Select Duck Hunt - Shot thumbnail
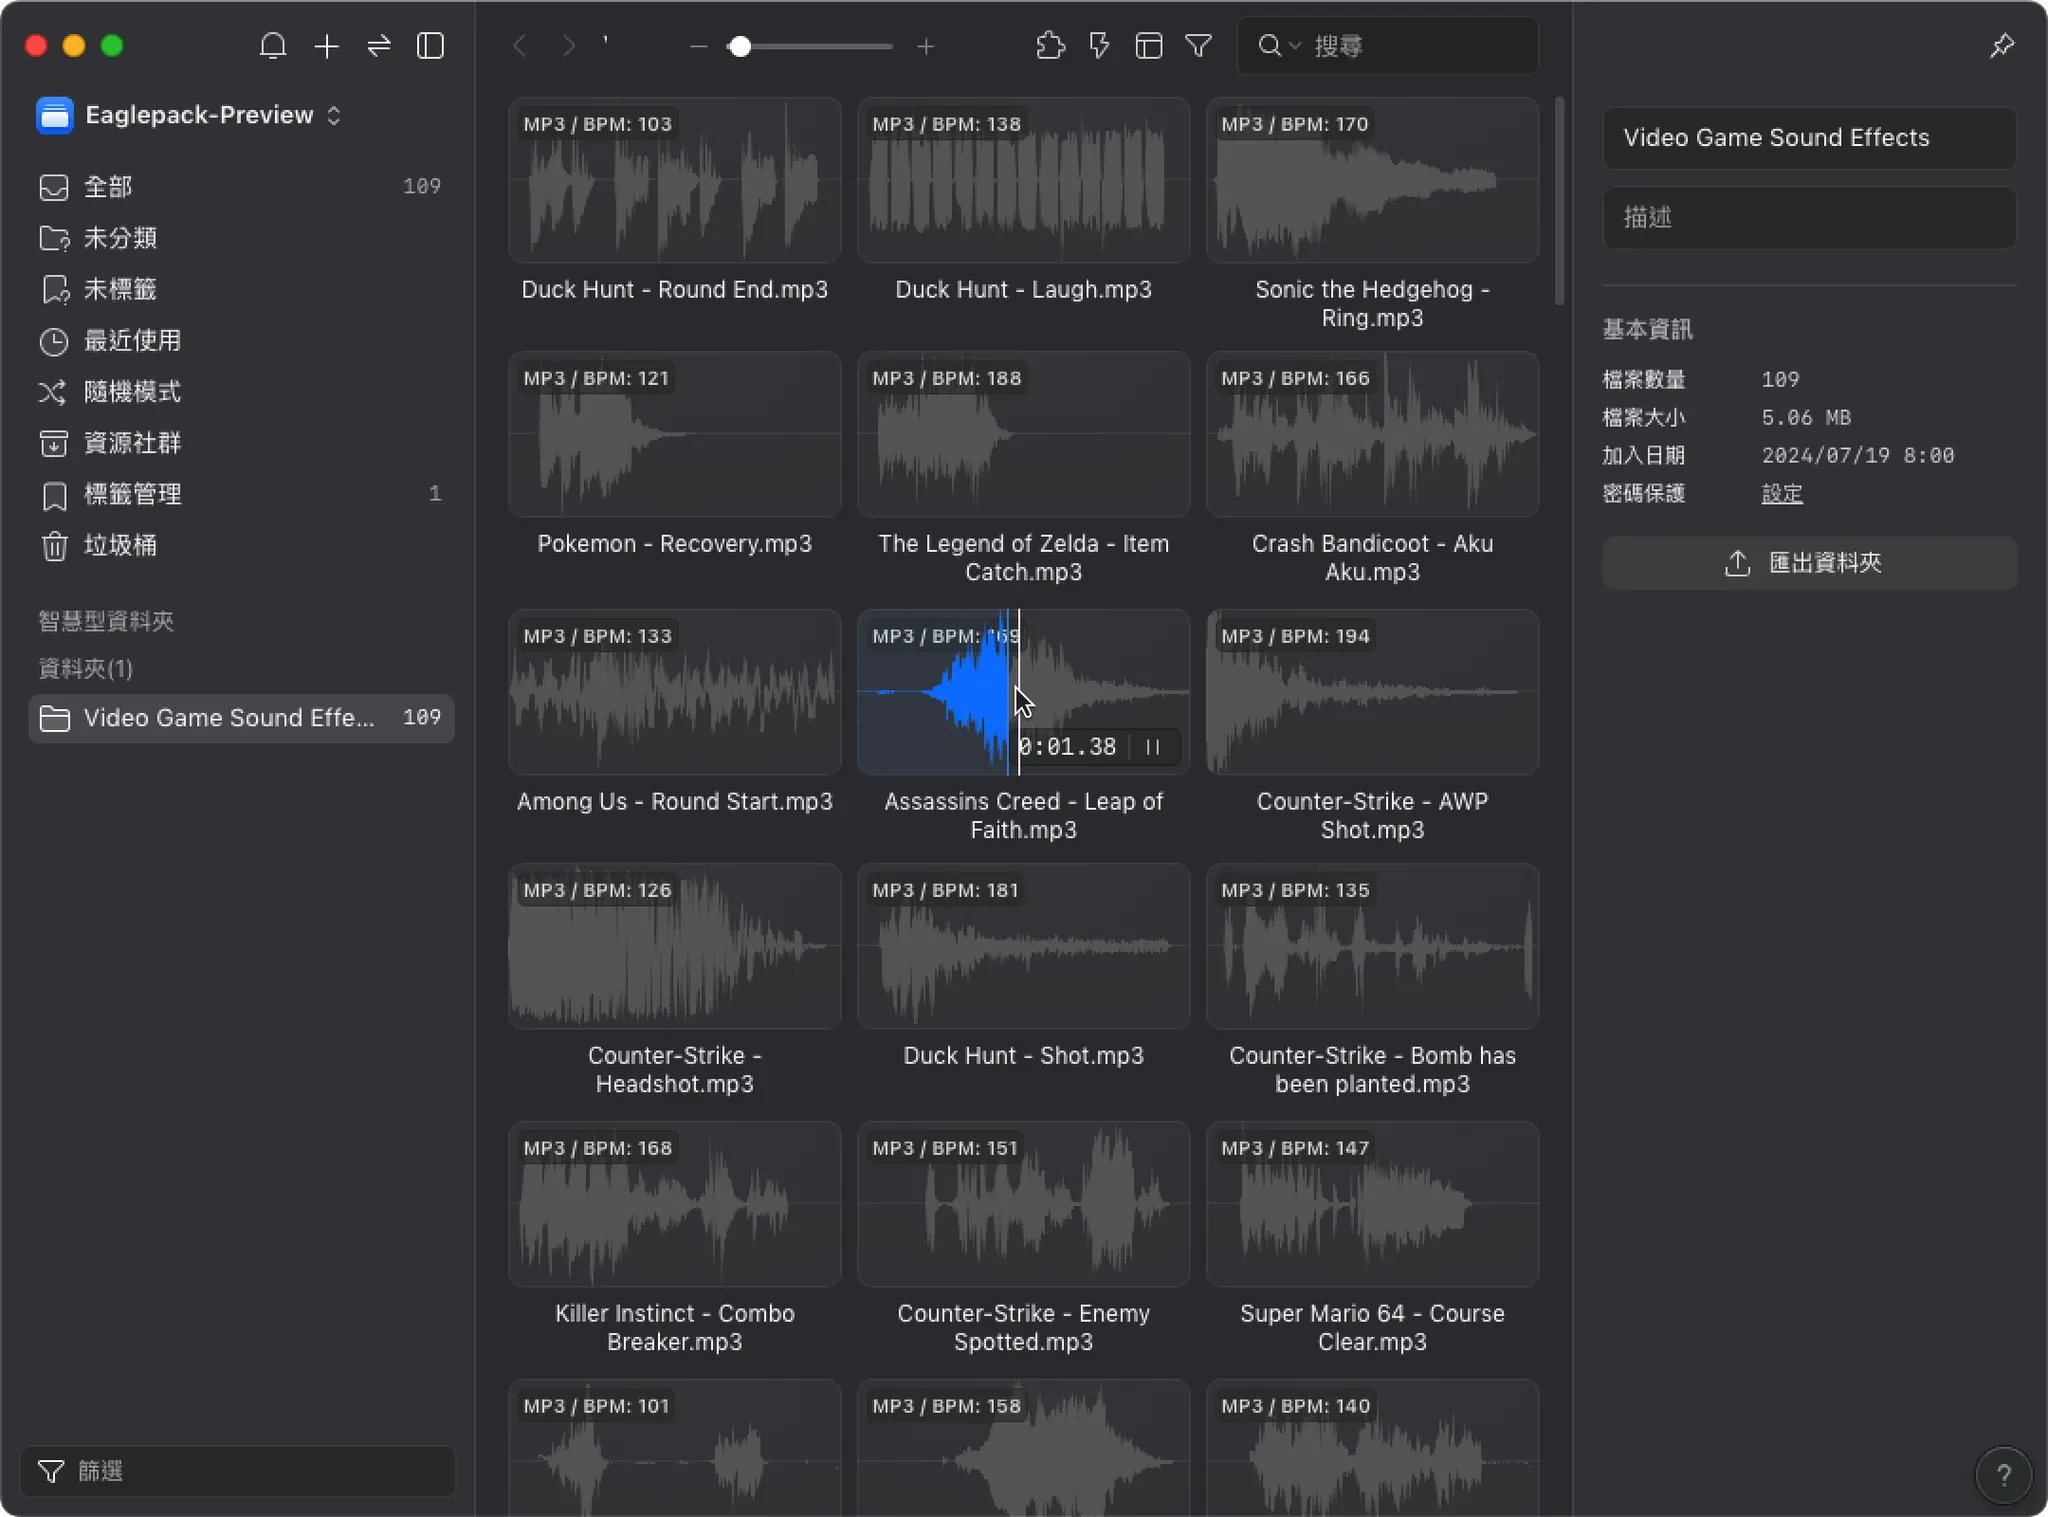This screenshot has height=1517, width=2048. (x=1023, y=946)
